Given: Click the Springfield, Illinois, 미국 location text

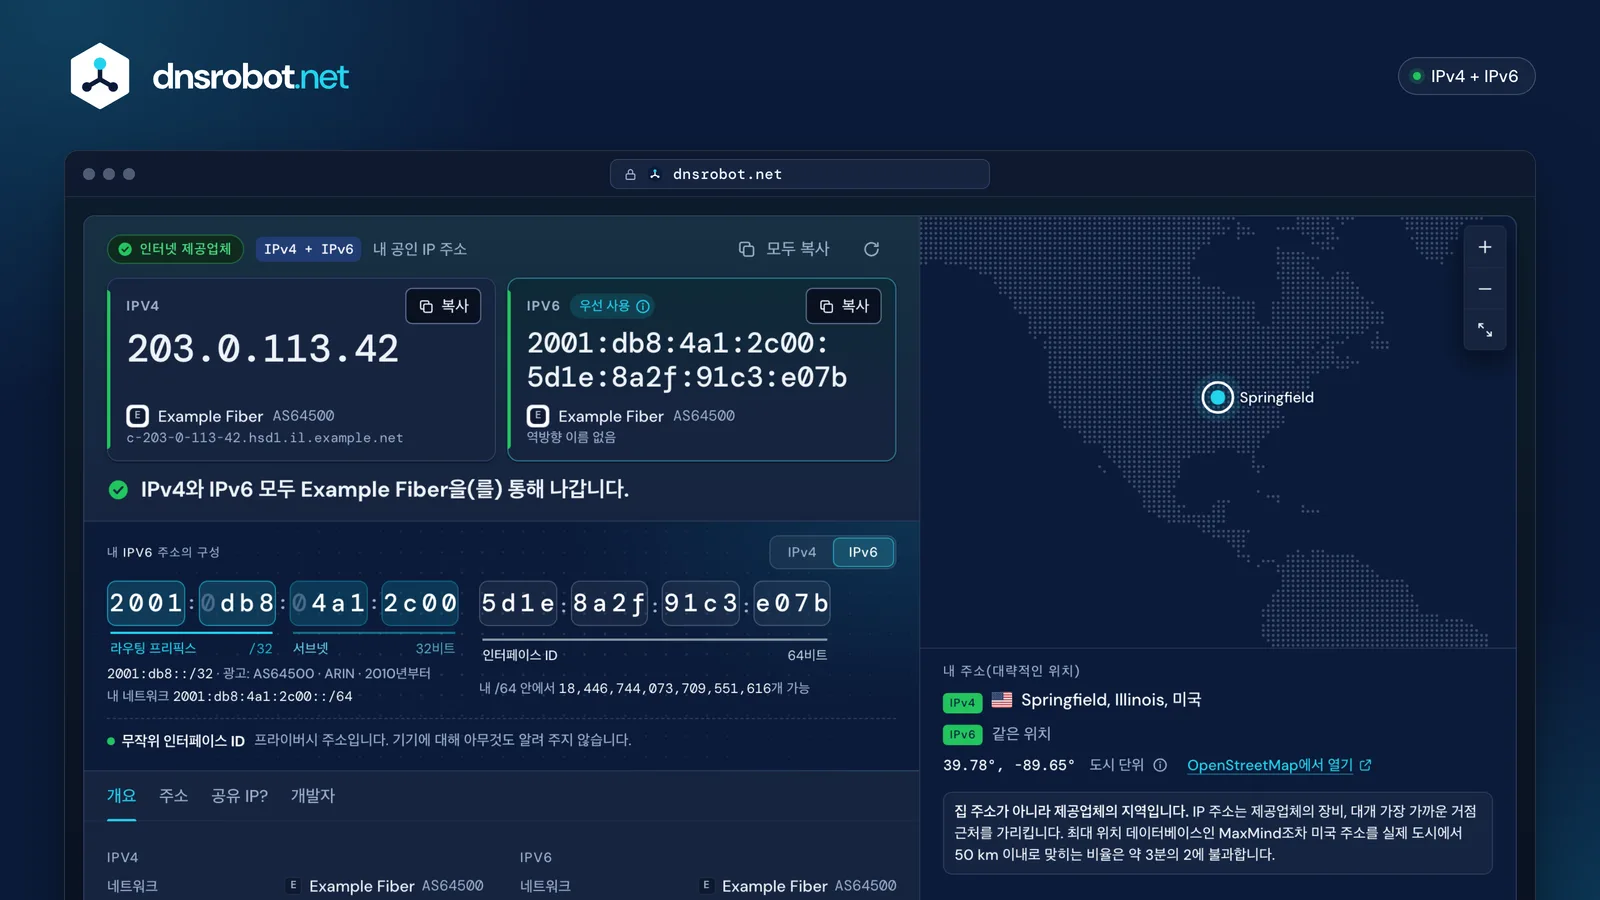Looking at the screenshot, I should tap(1111, 700).
